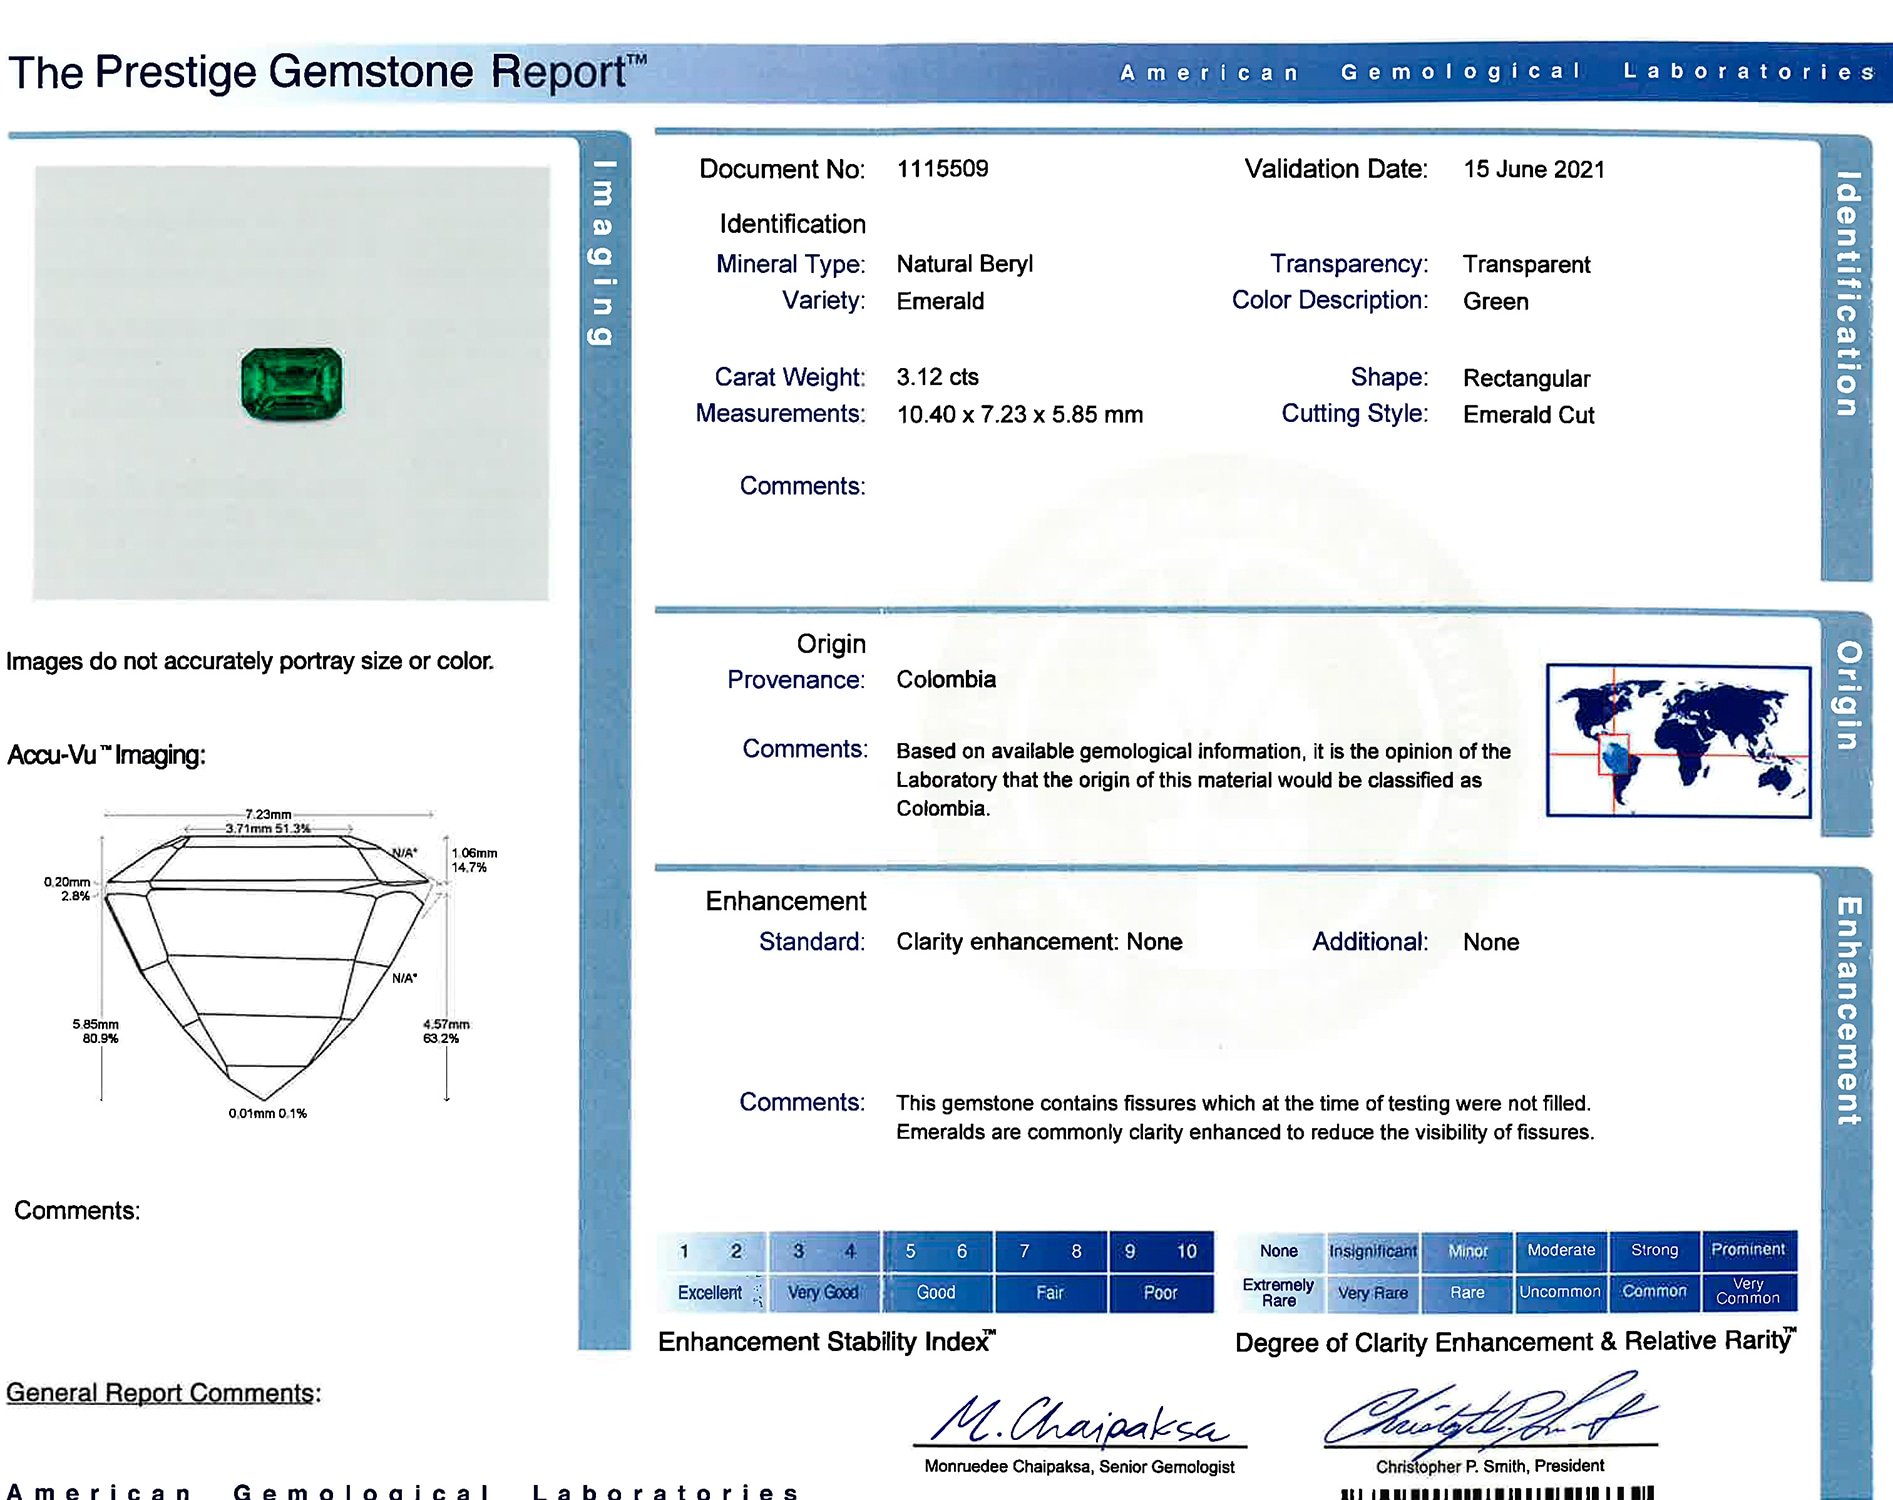Select the vertical Origin tab
The image size is (1893, 1500).
pos(1847,695)
